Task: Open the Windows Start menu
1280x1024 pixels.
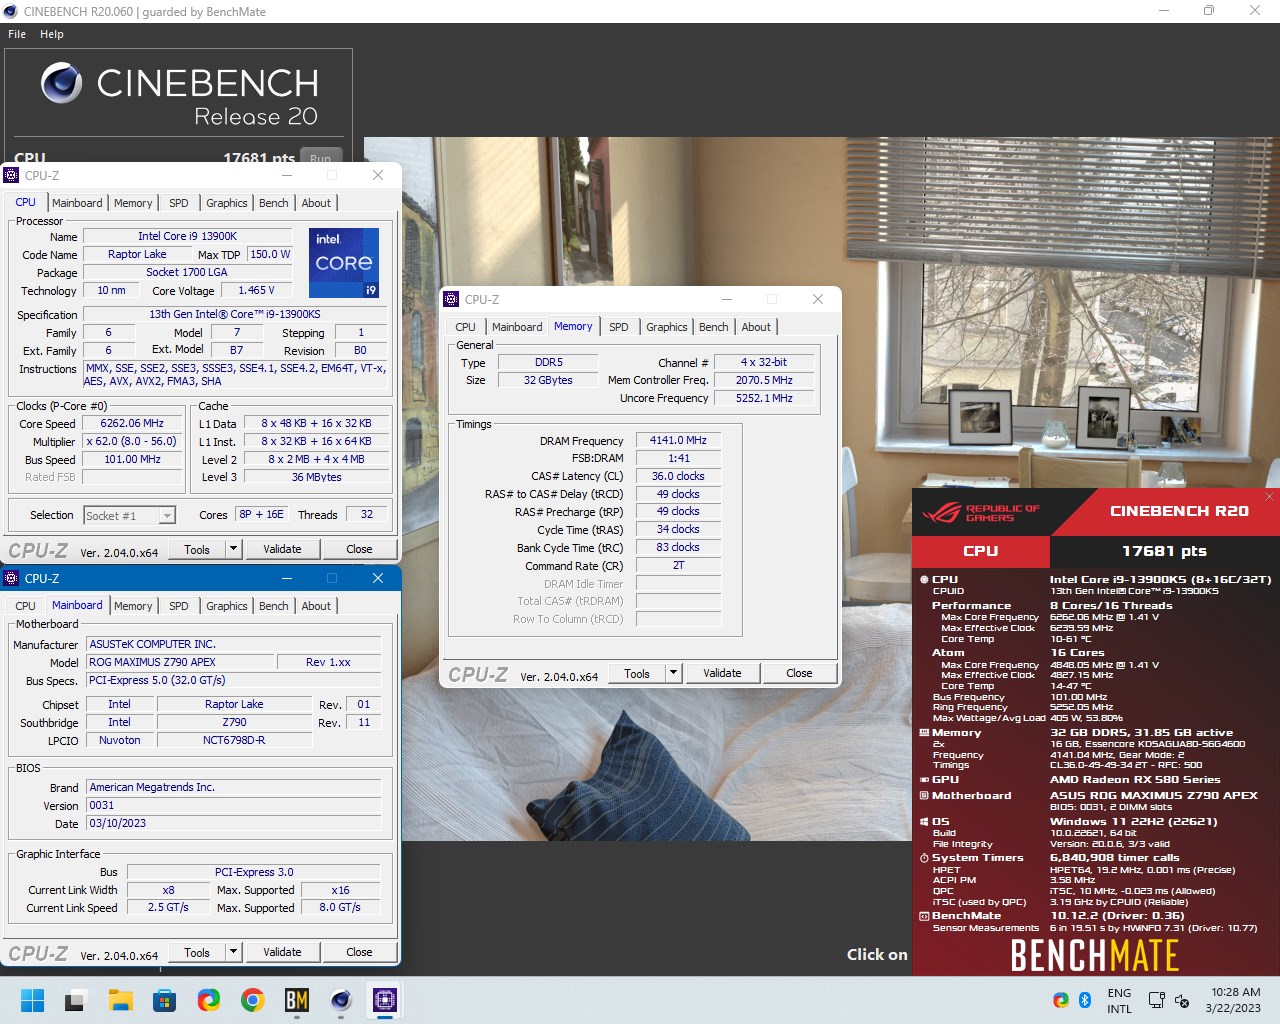Action: pos(32,1000)
